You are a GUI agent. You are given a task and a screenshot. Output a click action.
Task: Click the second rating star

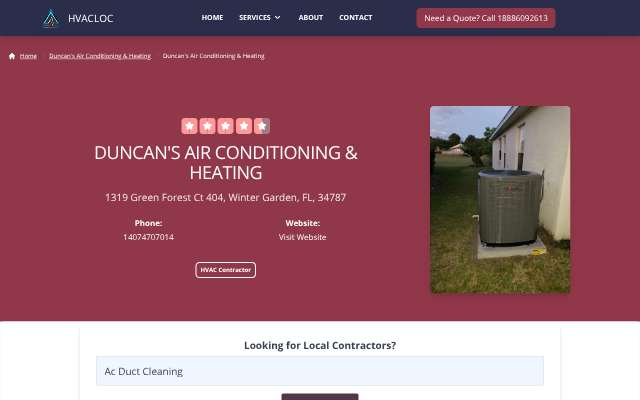tap(207, 126)
